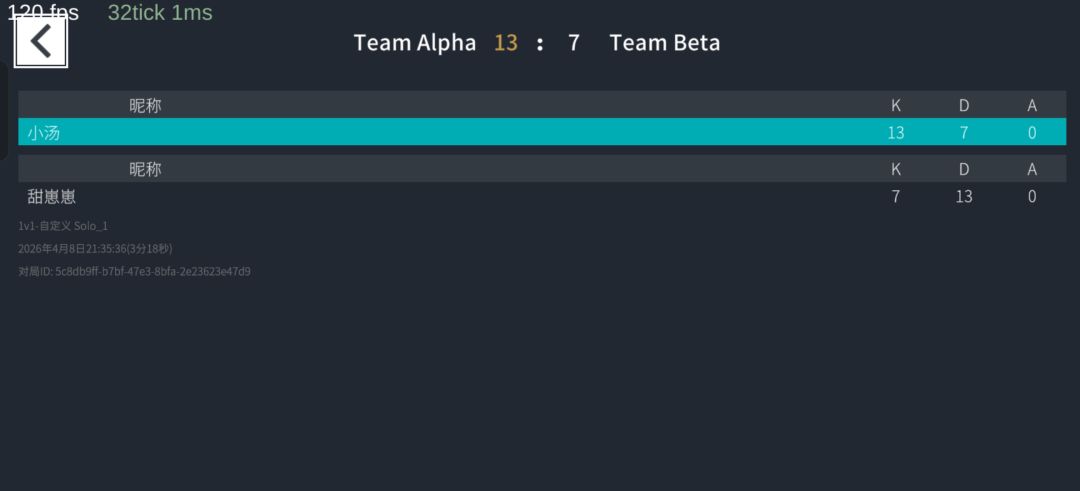Click the A column header above 小汤

point(1032,105)
